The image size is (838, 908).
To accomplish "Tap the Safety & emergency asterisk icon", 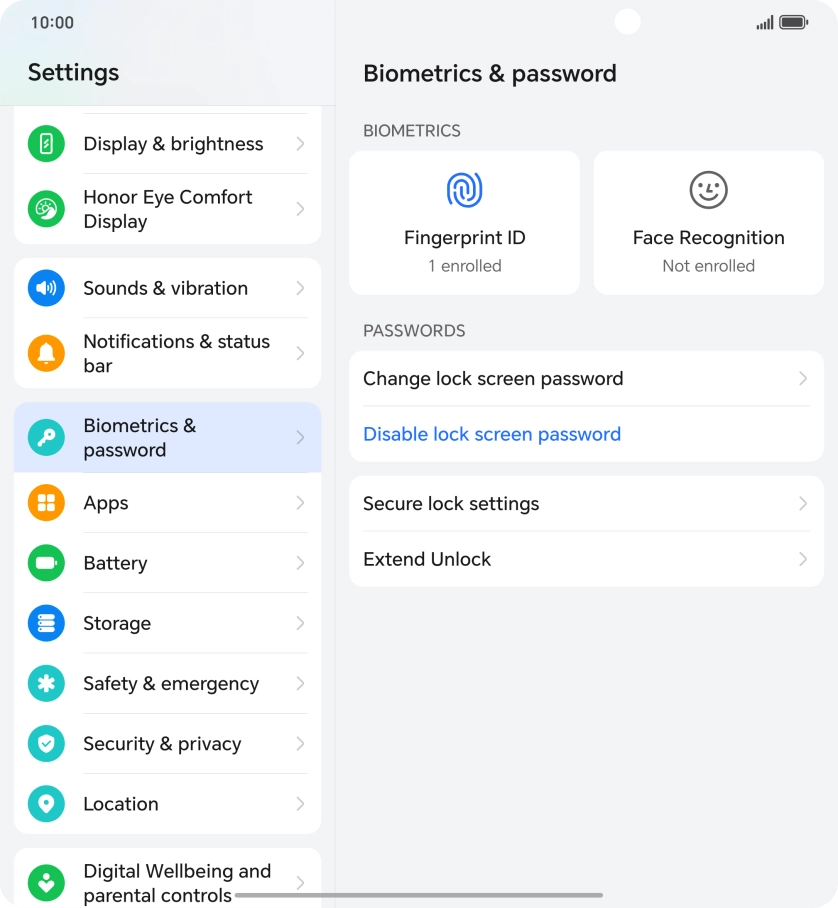I will click(46, 683).
